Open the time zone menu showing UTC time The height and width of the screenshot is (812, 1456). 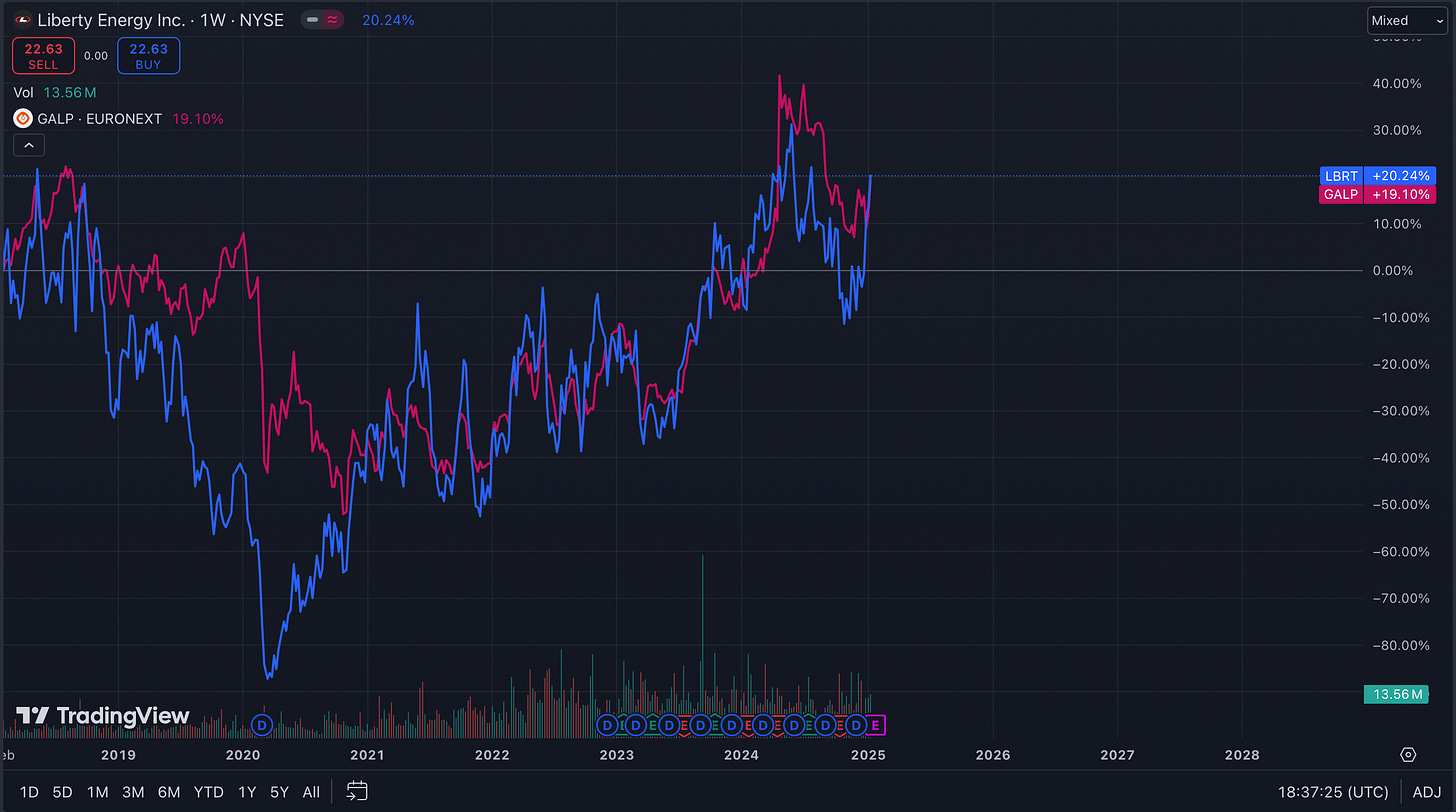point(1333,792)
